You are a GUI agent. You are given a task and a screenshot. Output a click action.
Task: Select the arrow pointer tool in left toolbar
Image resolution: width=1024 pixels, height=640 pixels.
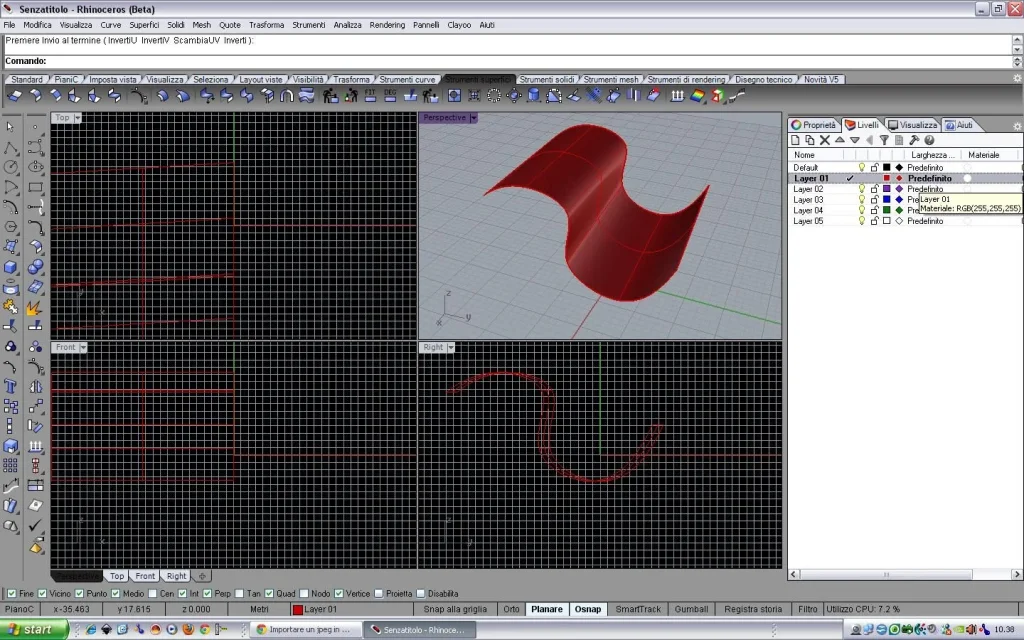click(10, 127)
